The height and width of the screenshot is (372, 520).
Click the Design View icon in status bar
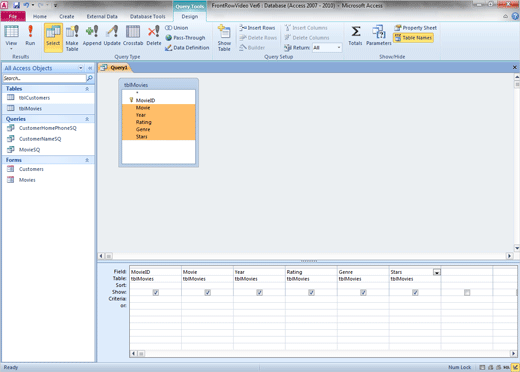pyautogui.click(x=515, y=367)
